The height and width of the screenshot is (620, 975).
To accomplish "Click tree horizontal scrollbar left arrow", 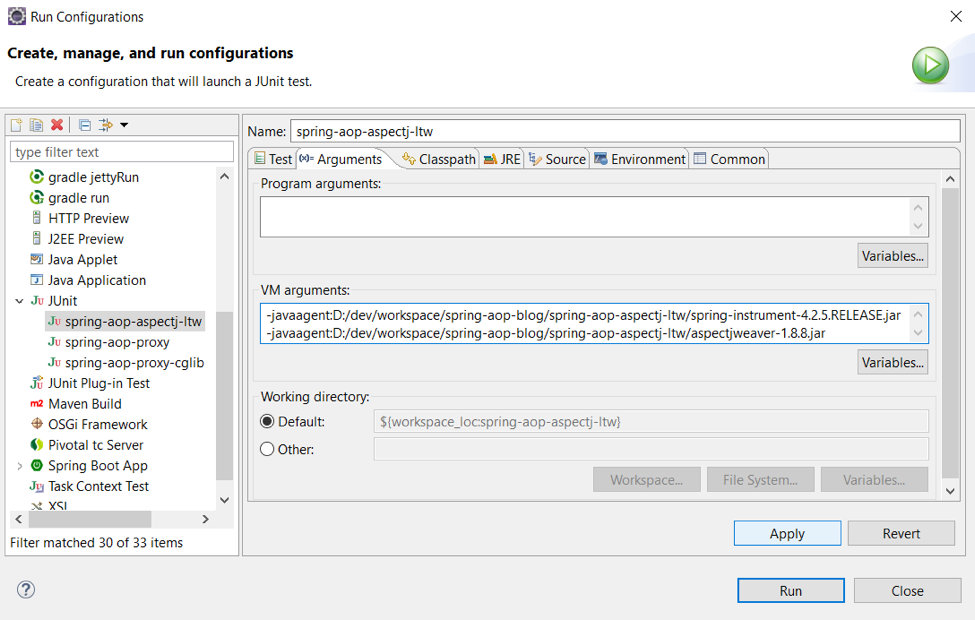I will [19, 519].
